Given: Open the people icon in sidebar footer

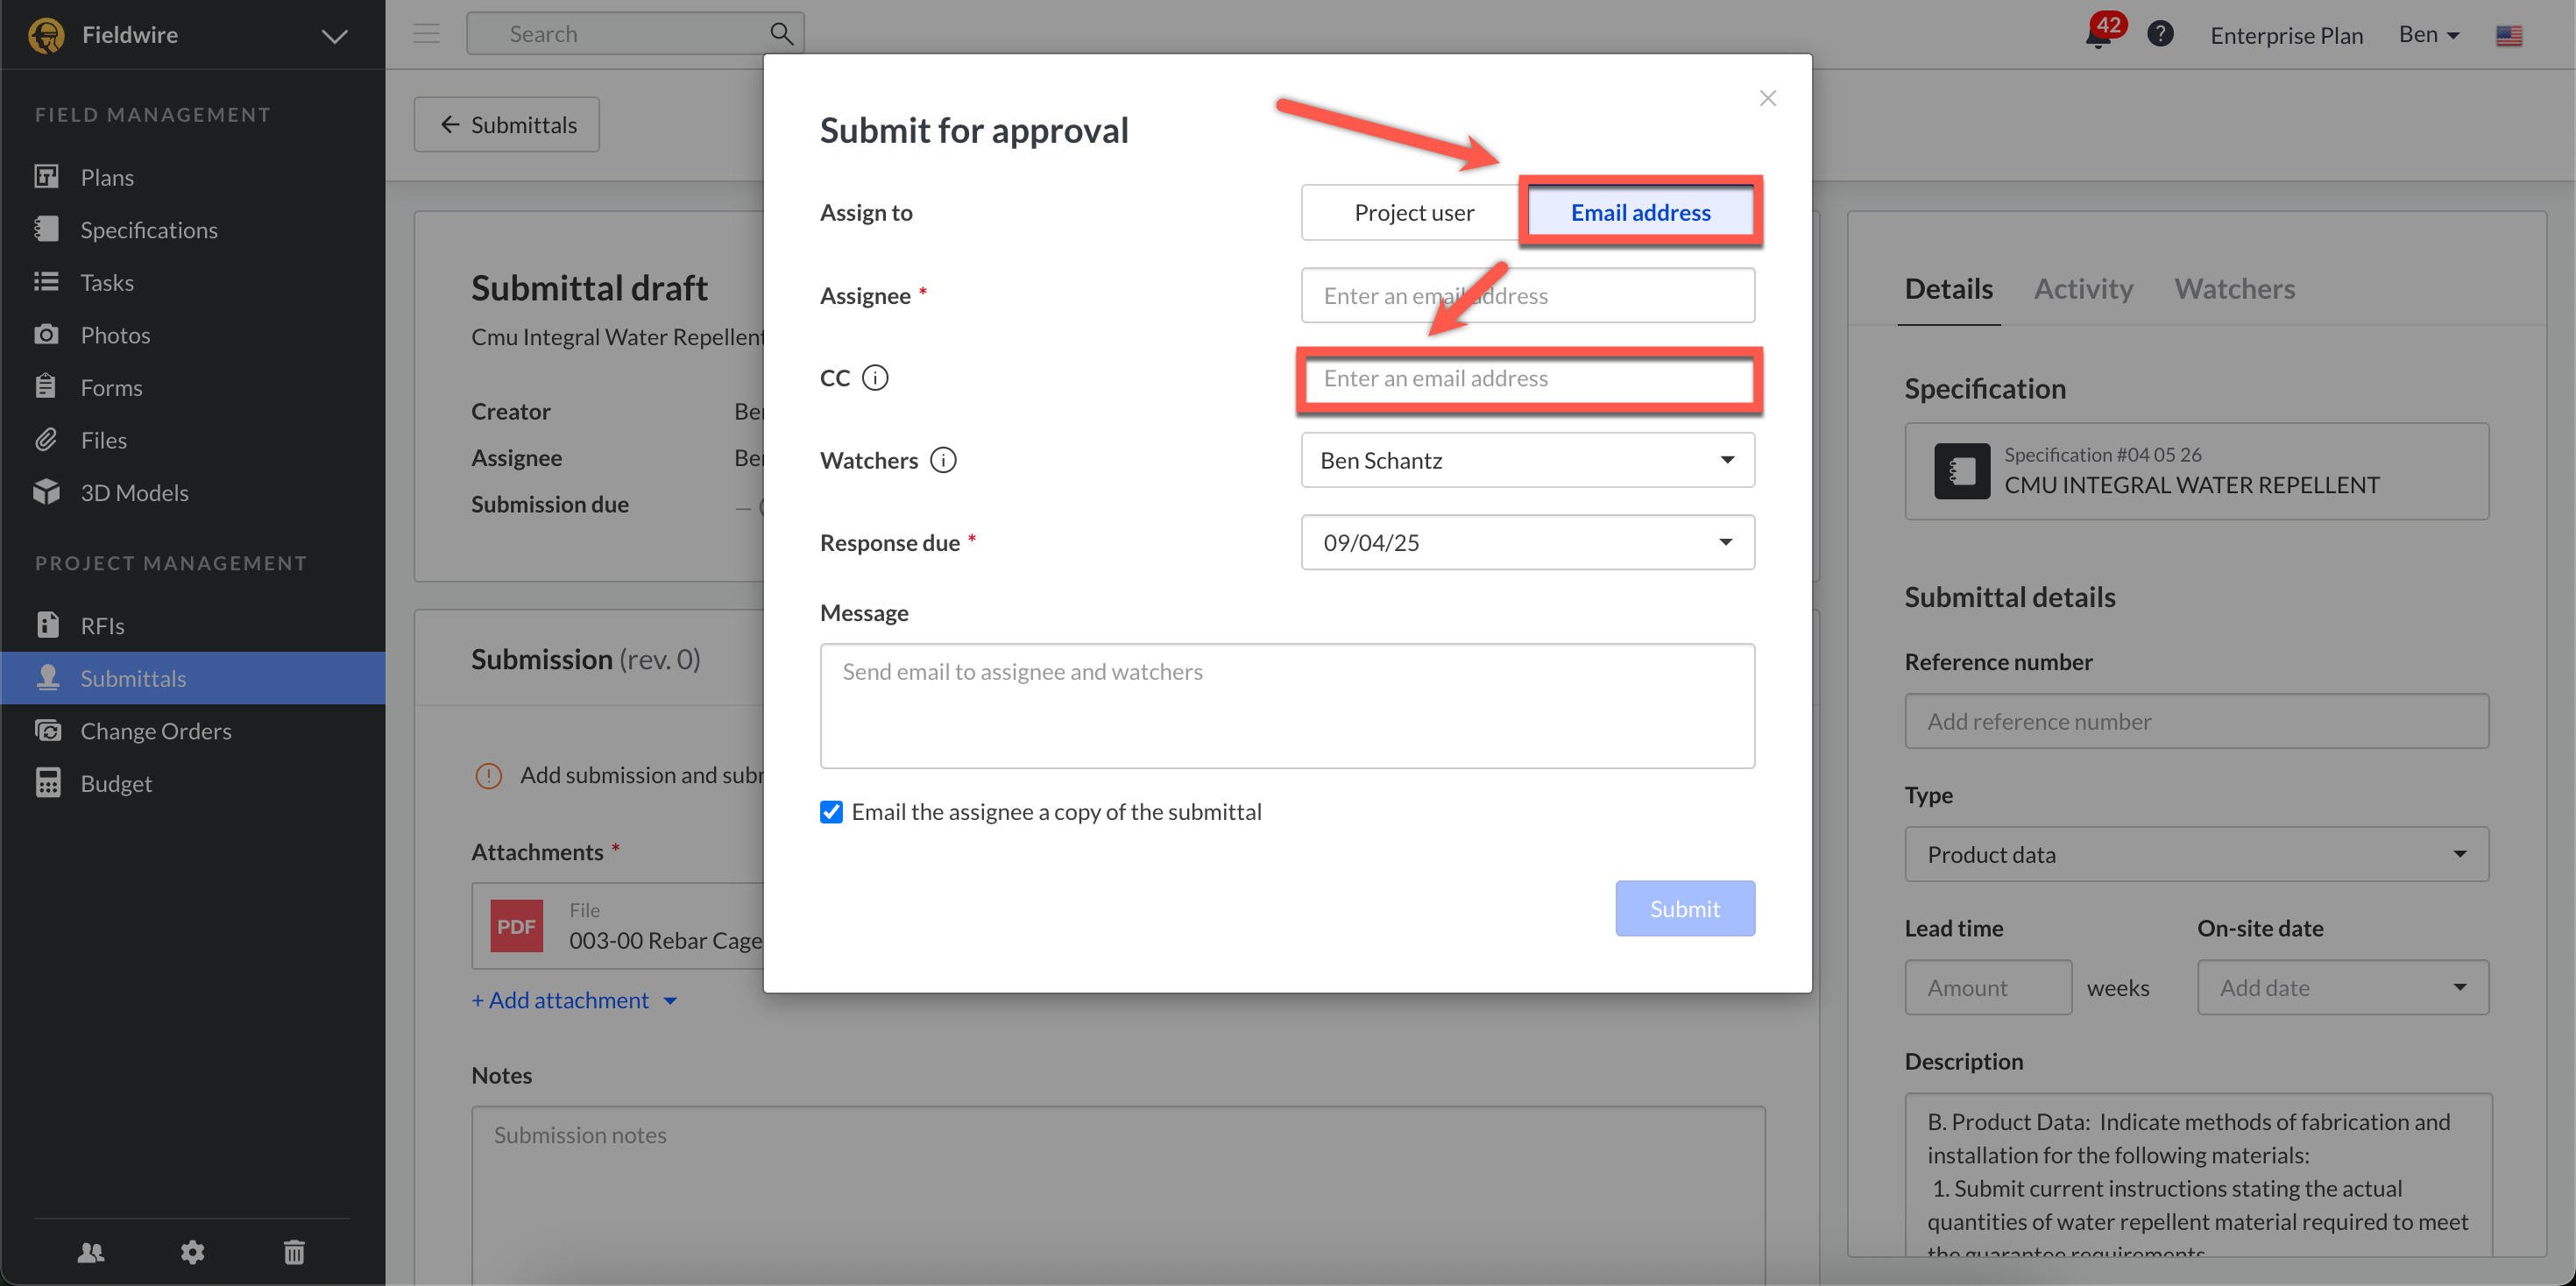Looking at the screenshot, I should (91, 1252).
